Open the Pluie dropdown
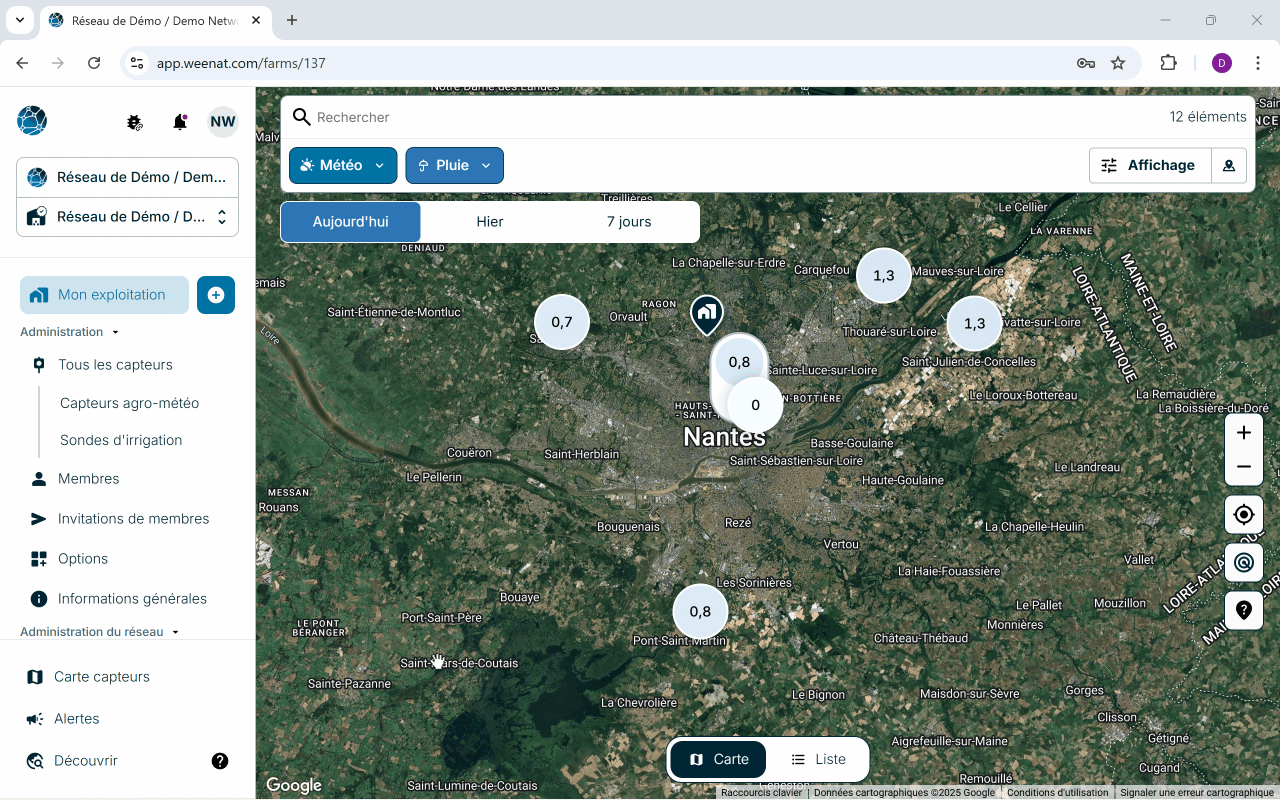Screen dimensions: 1280x800 pos(454,166)
